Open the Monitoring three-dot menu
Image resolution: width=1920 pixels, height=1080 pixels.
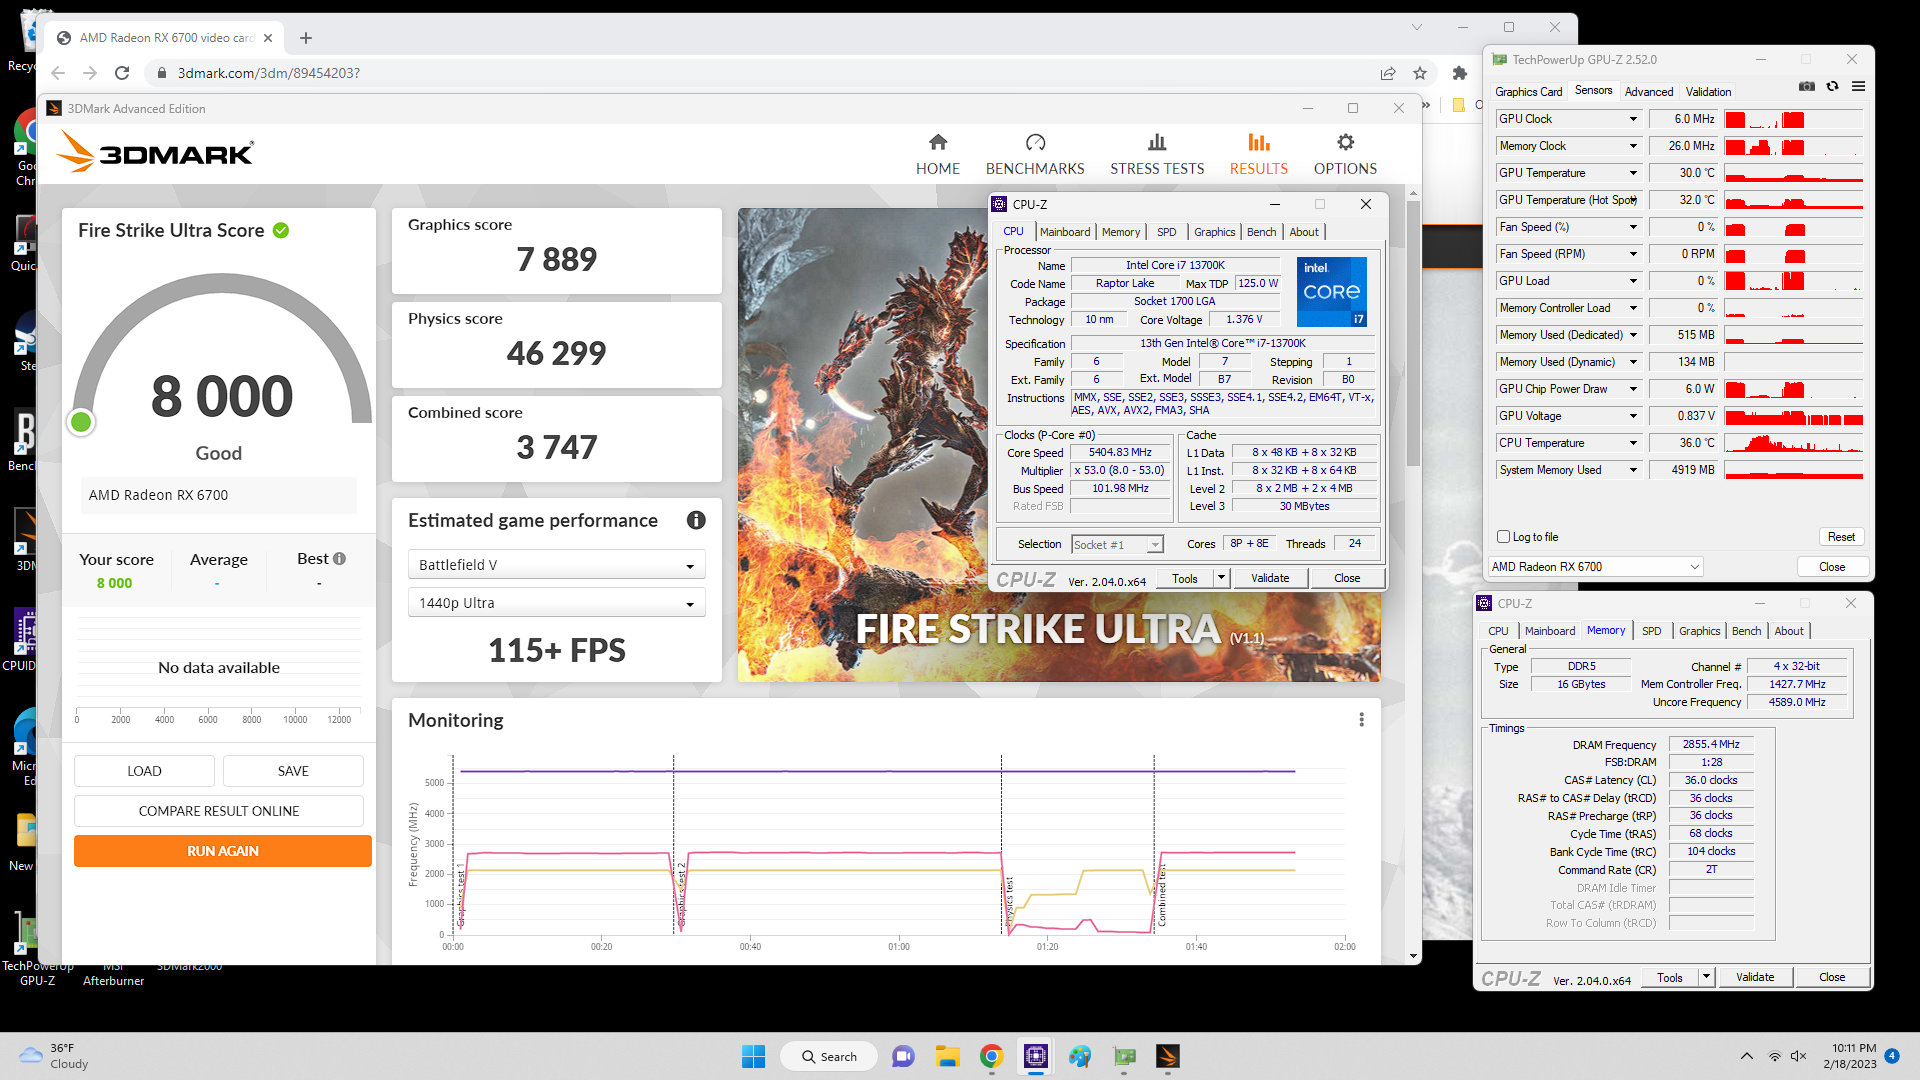pos(1361,720)
